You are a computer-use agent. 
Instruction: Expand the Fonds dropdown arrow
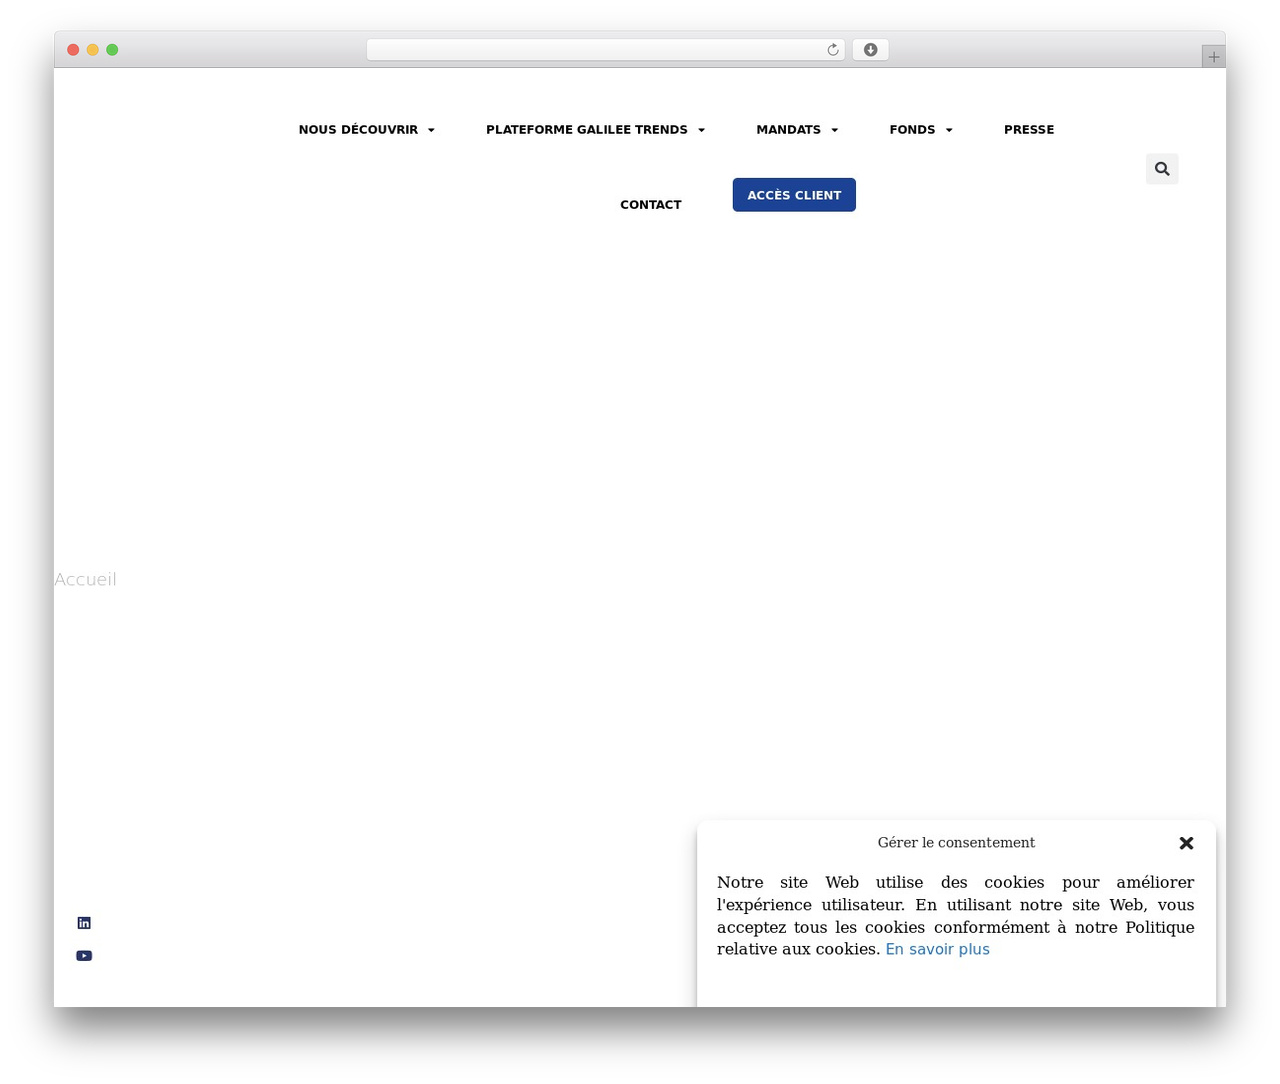pos(948,130)
